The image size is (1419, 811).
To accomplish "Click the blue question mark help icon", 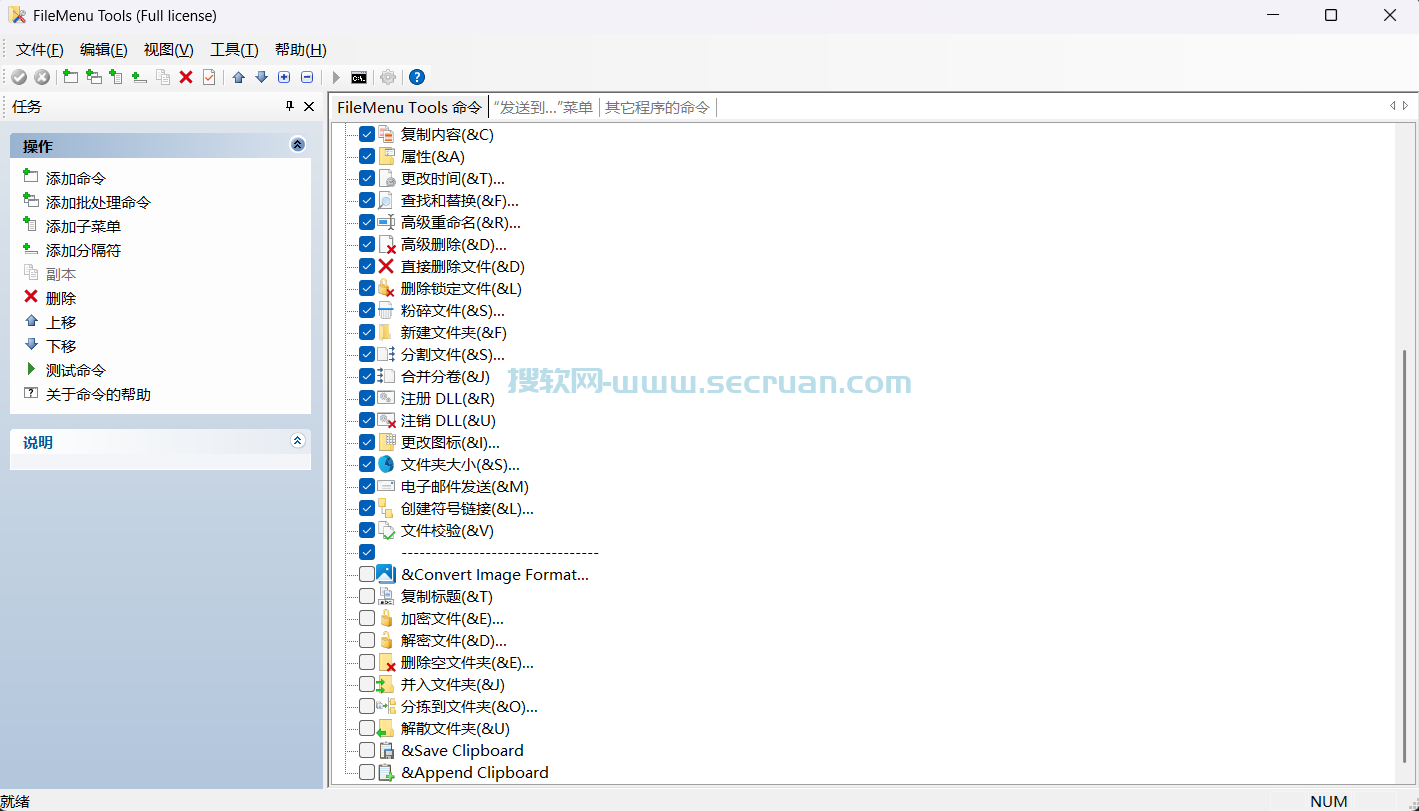I will [x=417, y=77].
